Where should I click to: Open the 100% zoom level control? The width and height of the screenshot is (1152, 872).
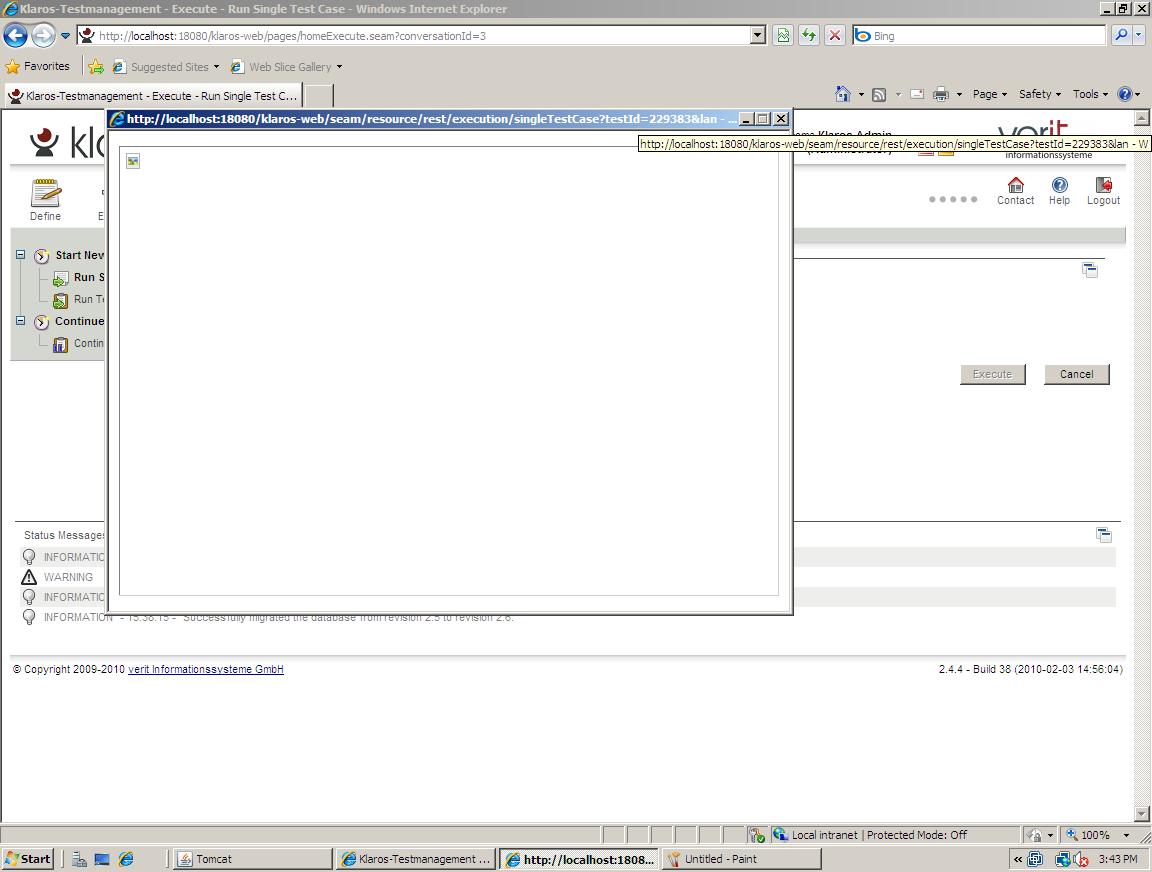[x=1098, y=835]
